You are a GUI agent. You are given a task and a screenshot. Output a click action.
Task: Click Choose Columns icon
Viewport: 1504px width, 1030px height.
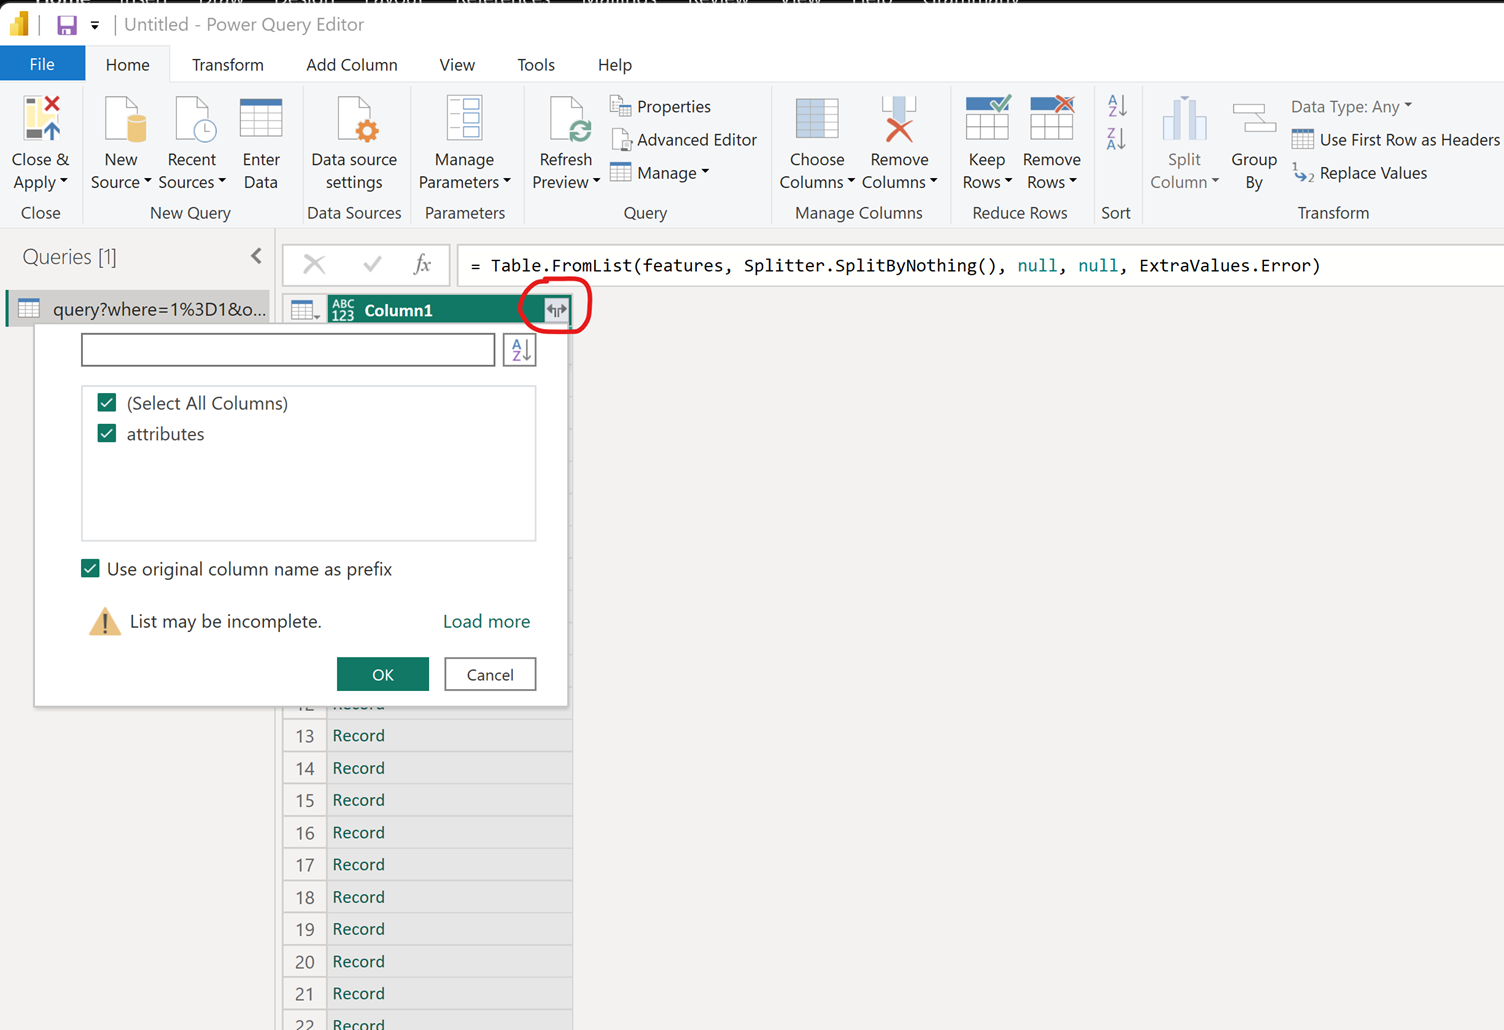tap(817, 120)
